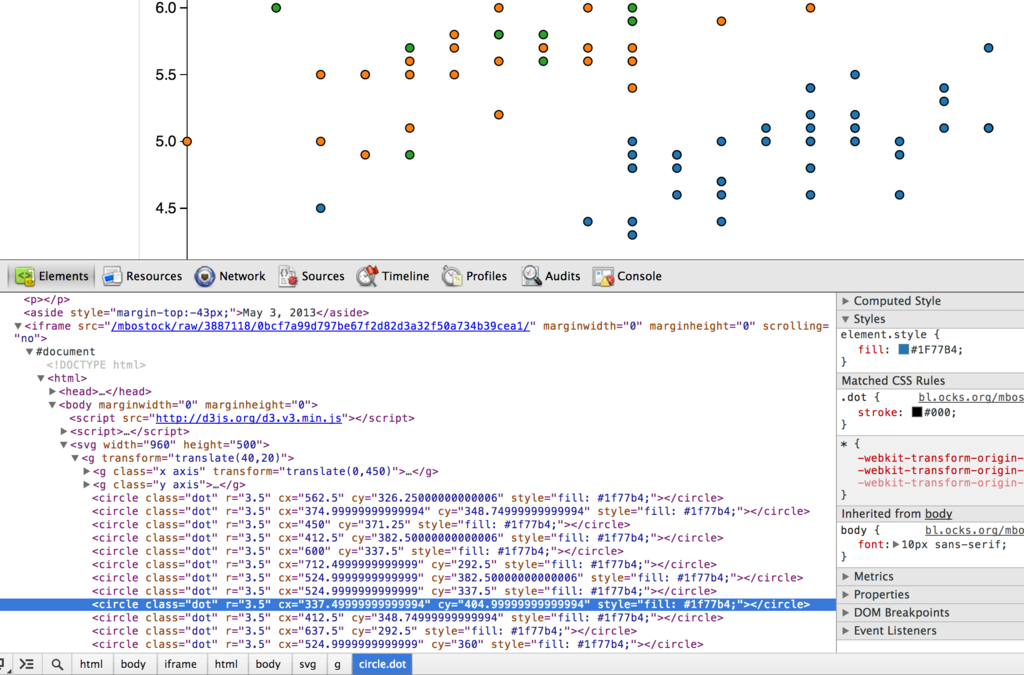The height and width of the screenshot is (675, 1024).
Task: Click the 5.5 y-axis label
Action: pos(166,74)
